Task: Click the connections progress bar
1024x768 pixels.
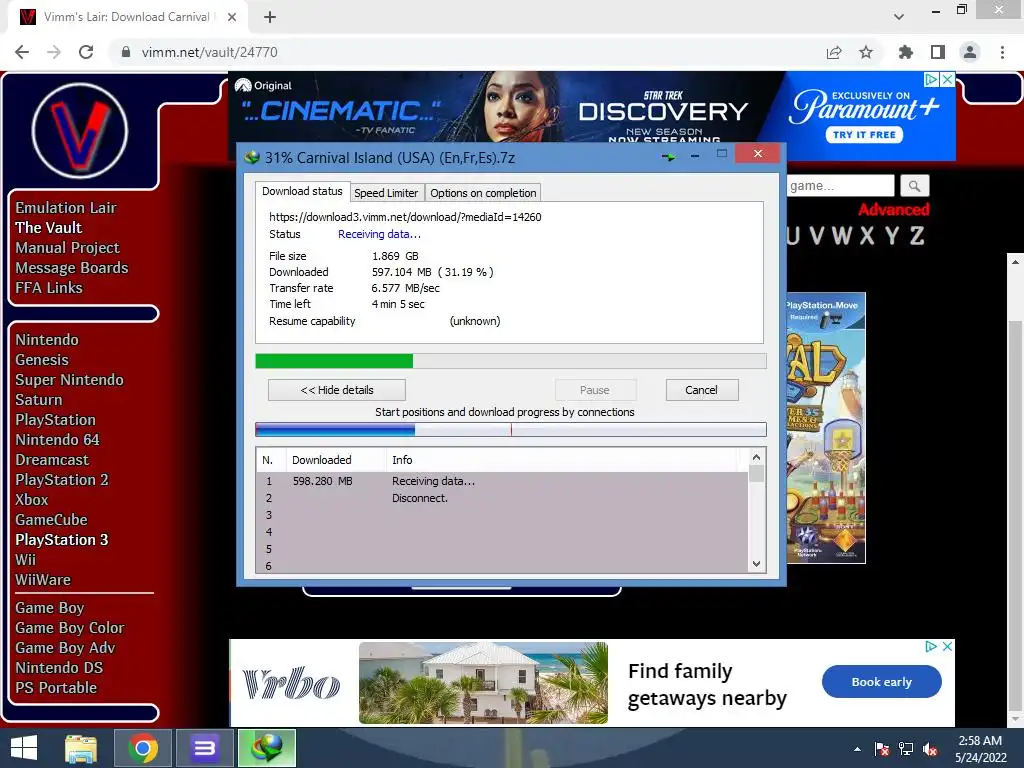Action: (511, 429)
